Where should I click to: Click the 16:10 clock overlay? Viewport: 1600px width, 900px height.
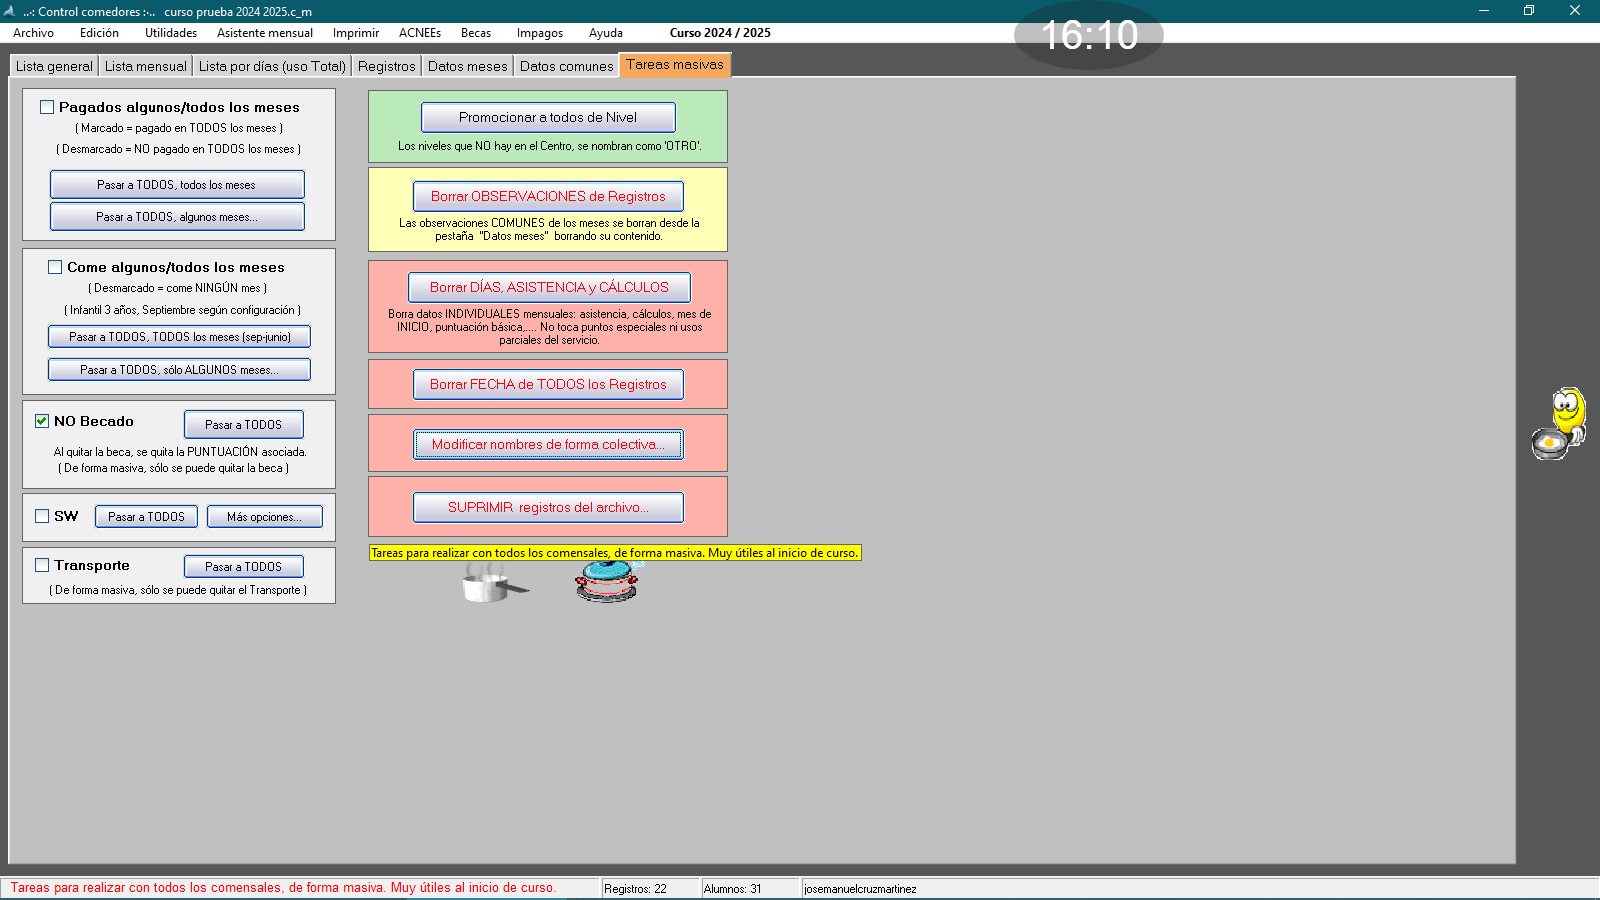[x=1089, y=35]
